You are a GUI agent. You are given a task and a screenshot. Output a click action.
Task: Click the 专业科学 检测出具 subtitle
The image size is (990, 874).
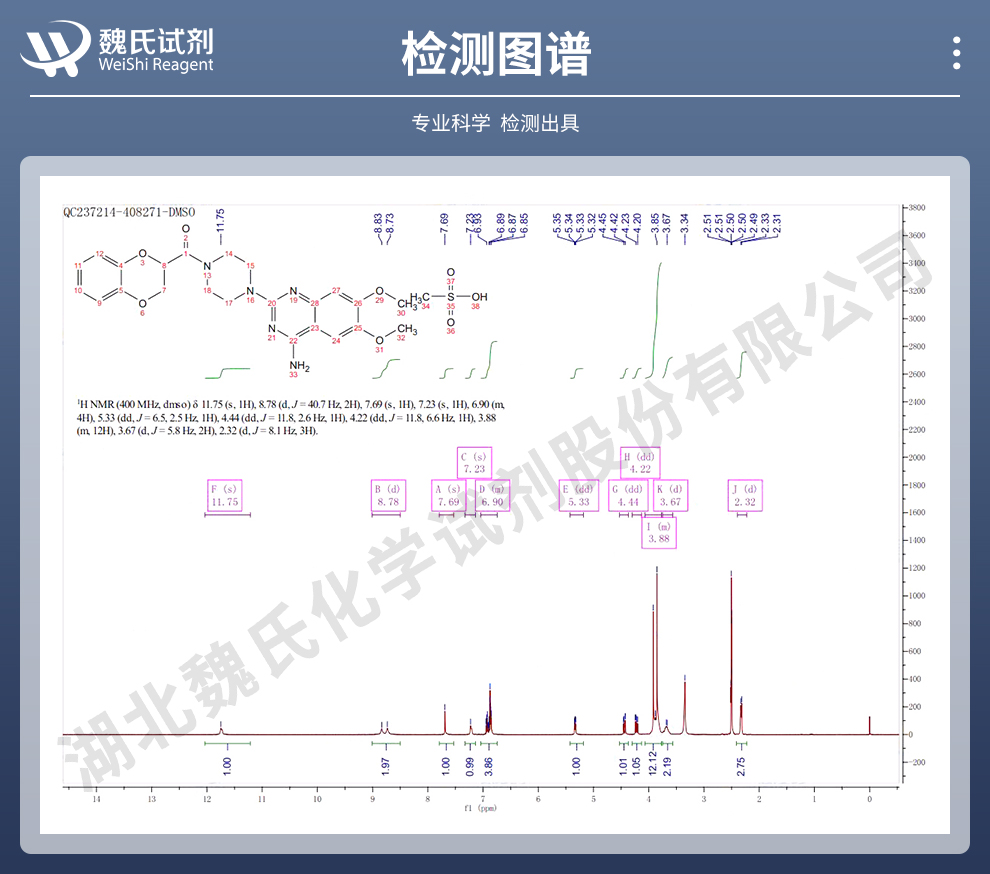tap(495, 123)
